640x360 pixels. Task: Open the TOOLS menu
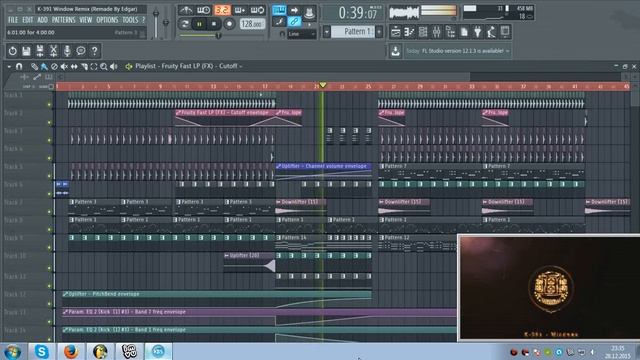(x=130, y=20)
